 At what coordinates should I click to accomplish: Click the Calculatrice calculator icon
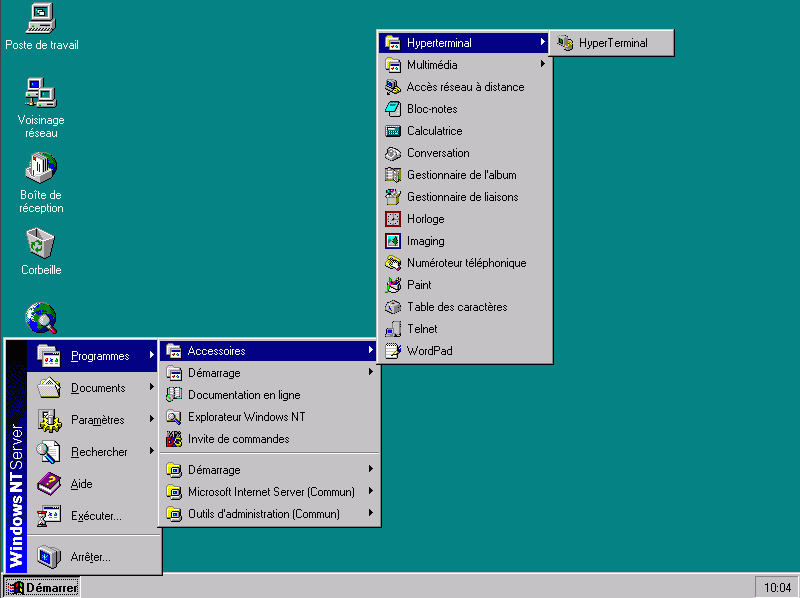pyautogui.click(x=393, y=131)
